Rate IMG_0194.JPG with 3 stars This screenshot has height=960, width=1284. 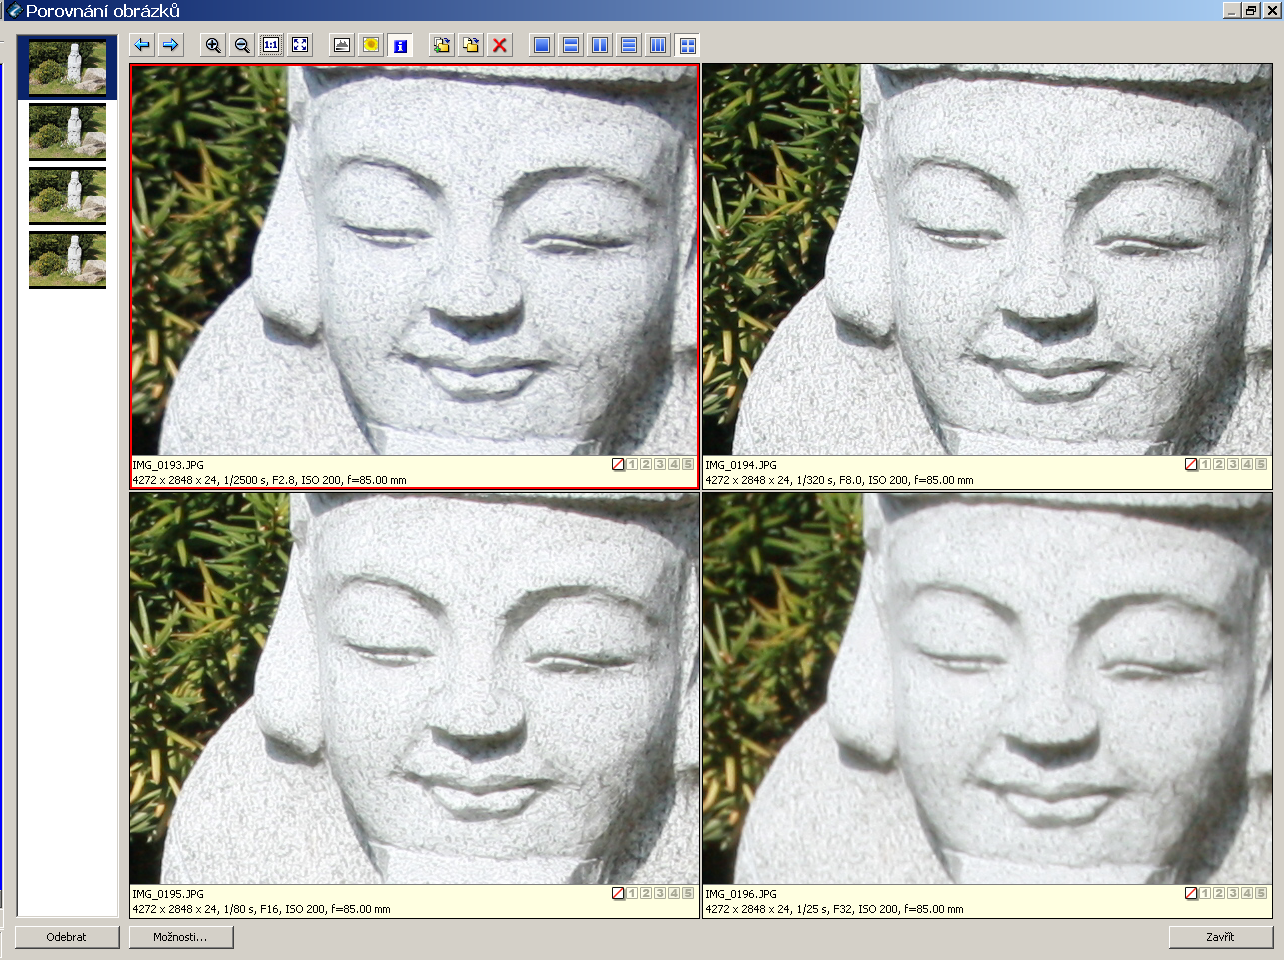1233,464
